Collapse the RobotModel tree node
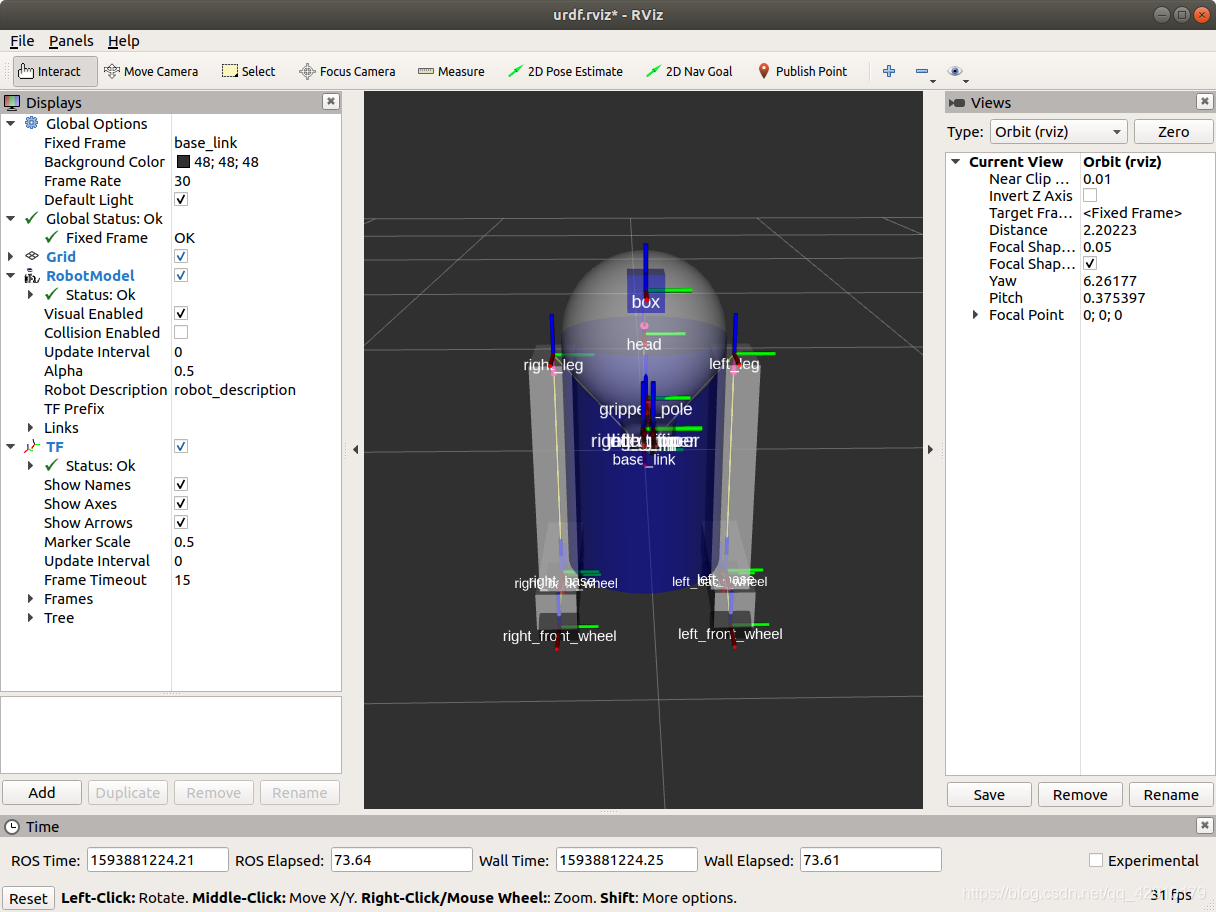 coord(11,275)
